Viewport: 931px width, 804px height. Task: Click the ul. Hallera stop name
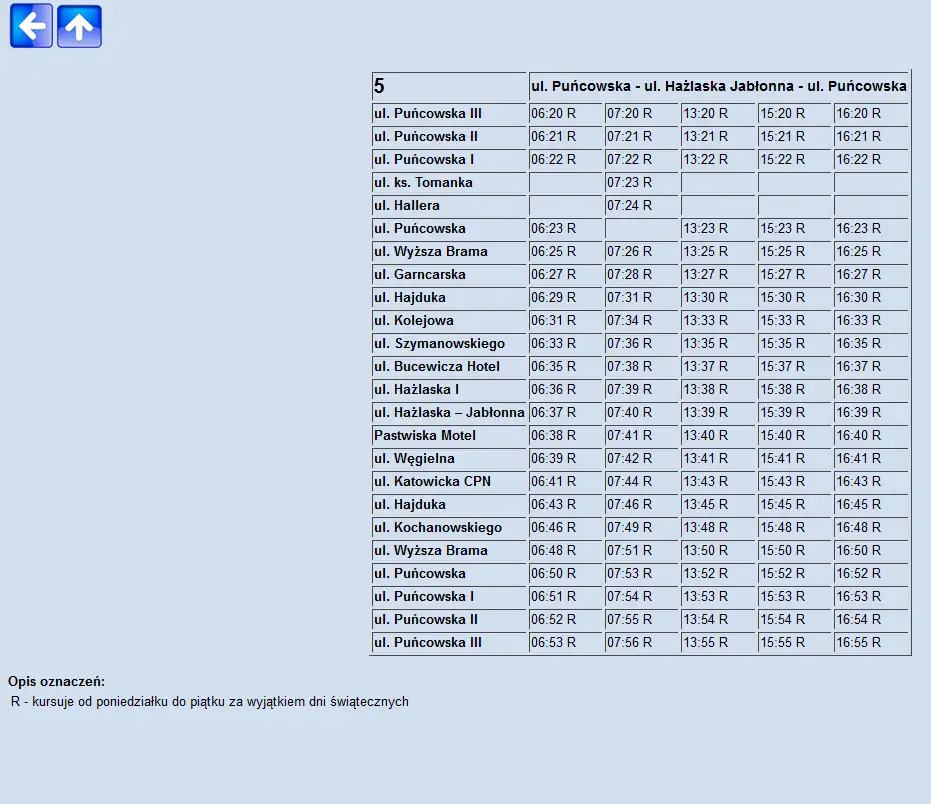407,206
